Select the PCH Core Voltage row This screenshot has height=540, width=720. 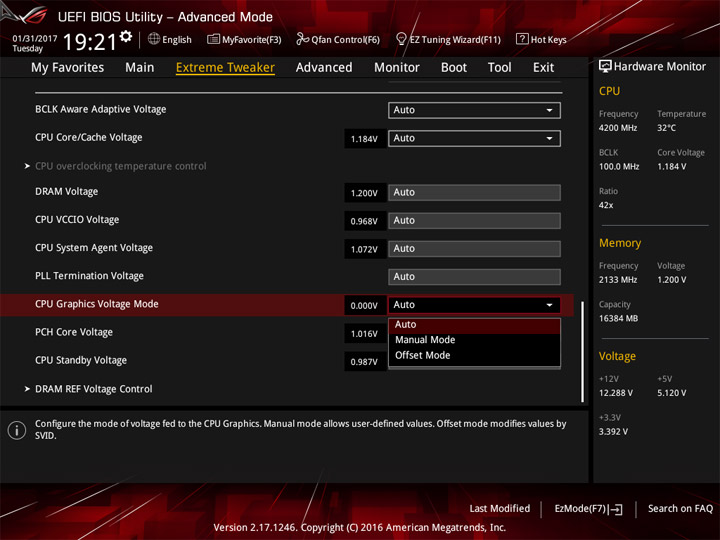[x=73, y=332]
